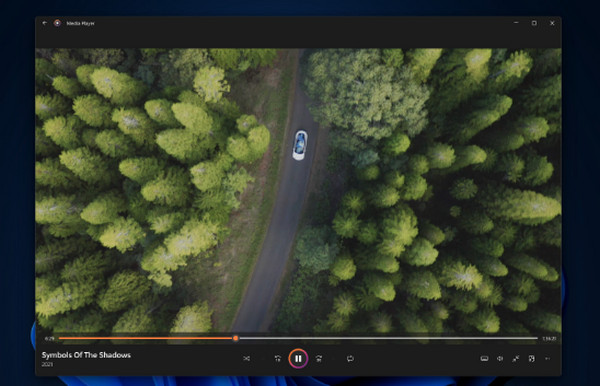The height and width of the screenshot is (386, 600).
Task: Open the volume control
Action: point(500,358)
